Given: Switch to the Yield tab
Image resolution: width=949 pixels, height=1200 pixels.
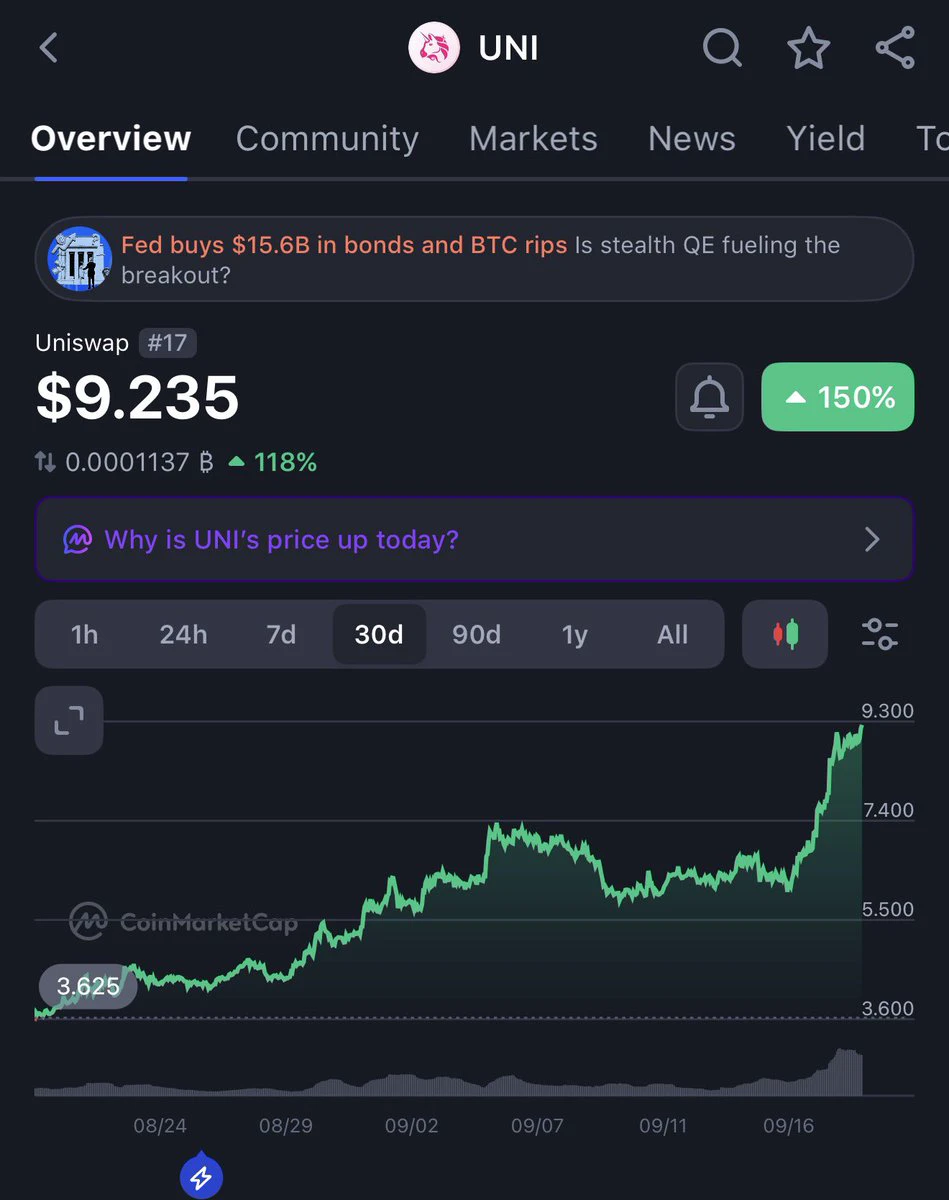Looking at the screenshot, I should (x=826, y=138).
